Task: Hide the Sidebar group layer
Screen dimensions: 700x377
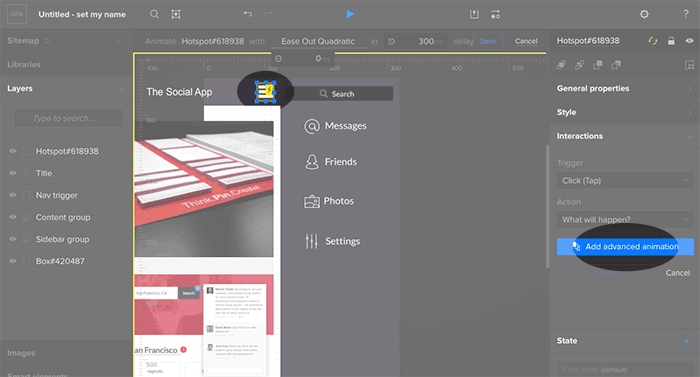Action: click(x=12, y=239)
